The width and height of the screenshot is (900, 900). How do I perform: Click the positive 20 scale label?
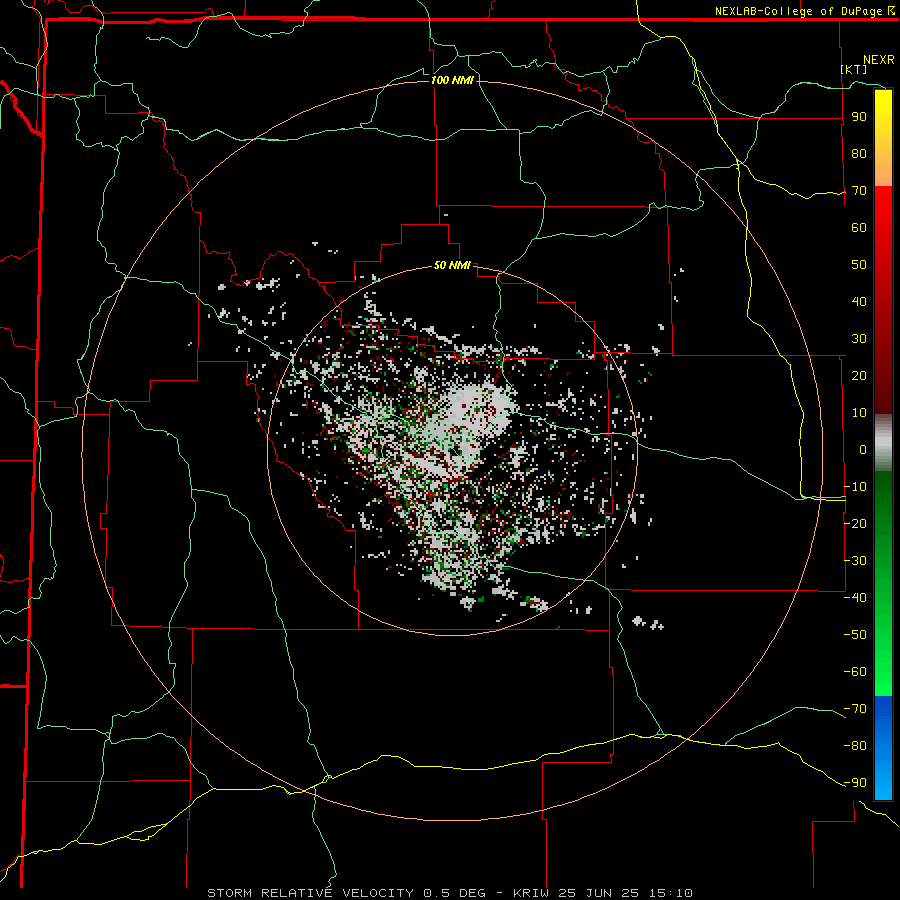coord(859,375)
